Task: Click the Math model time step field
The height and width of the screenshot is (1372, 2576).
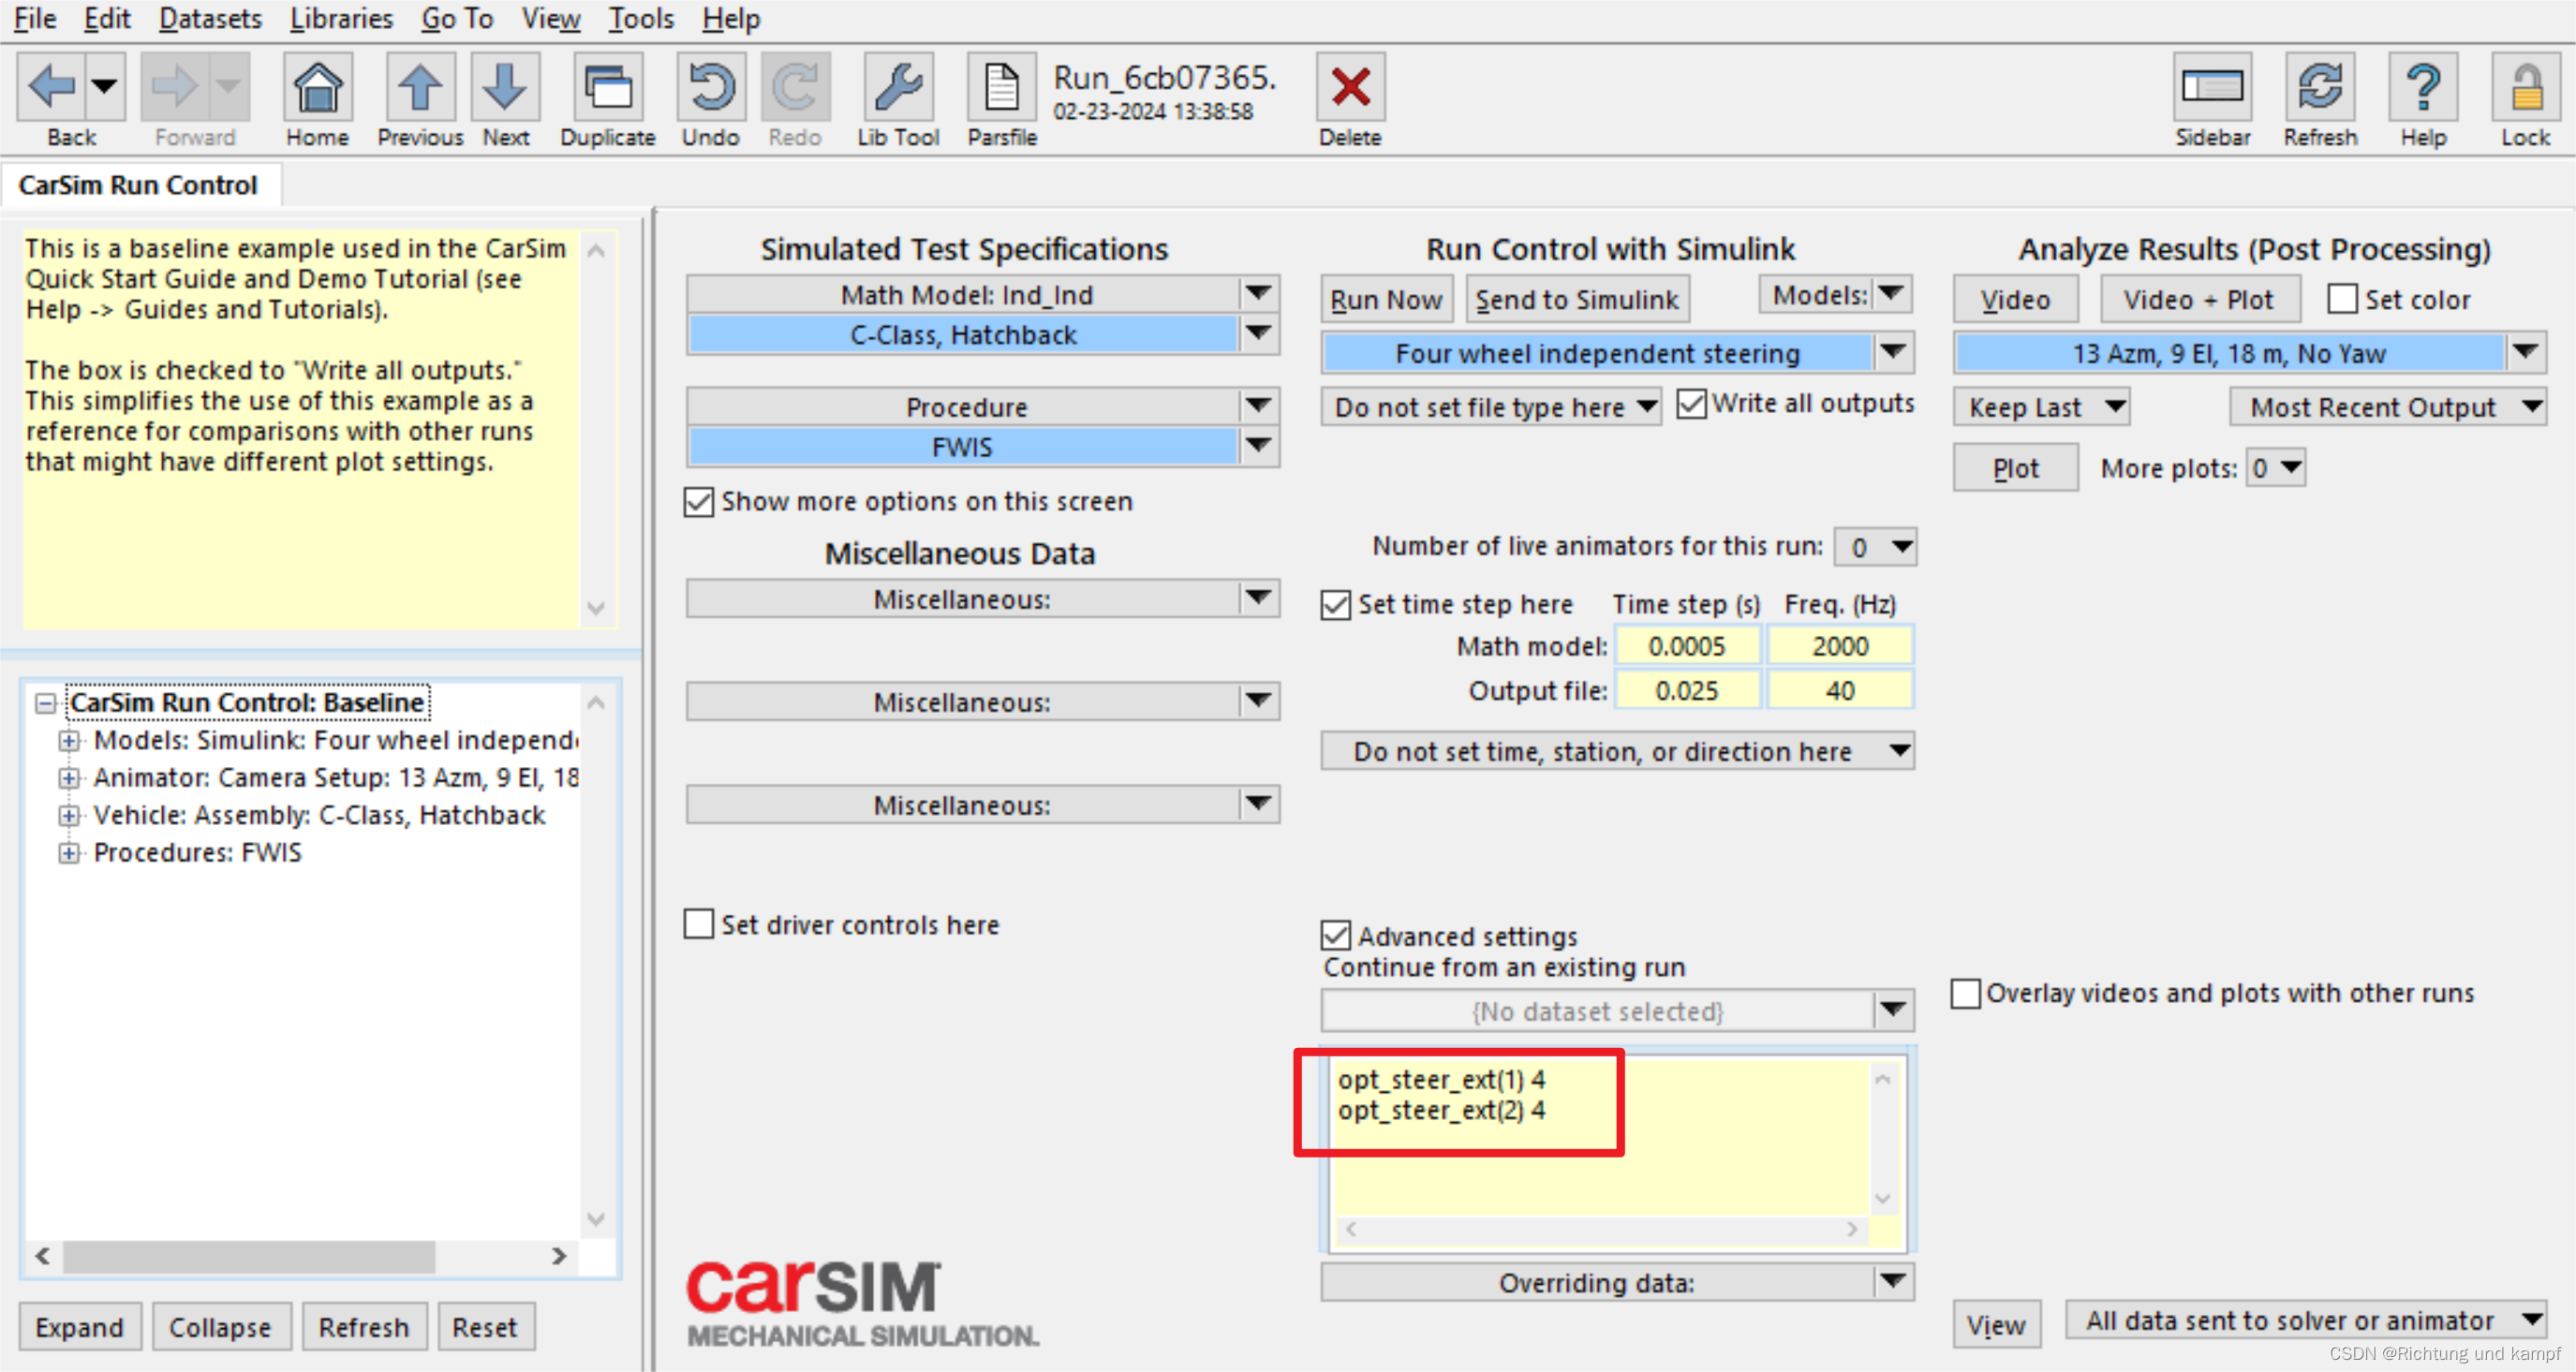Action: point(1686,646)
